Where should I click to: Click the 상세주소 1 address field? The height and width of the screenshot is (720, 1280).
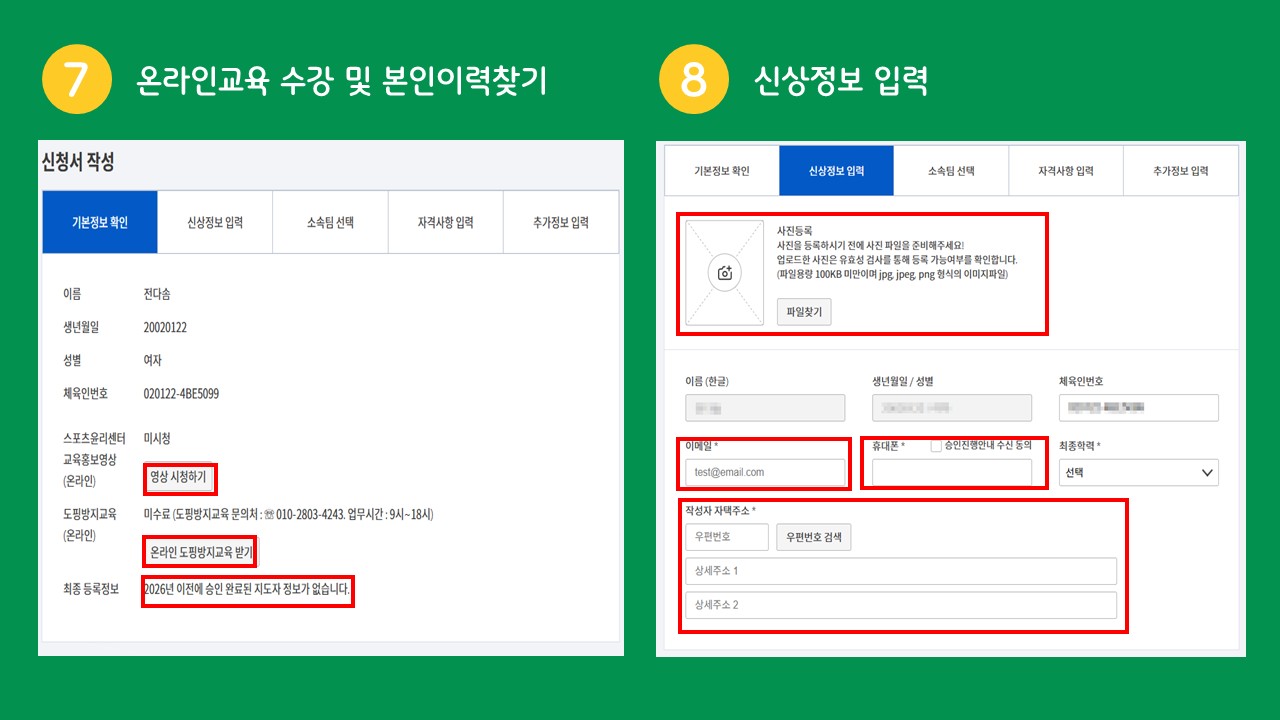(x=900, y=571)
